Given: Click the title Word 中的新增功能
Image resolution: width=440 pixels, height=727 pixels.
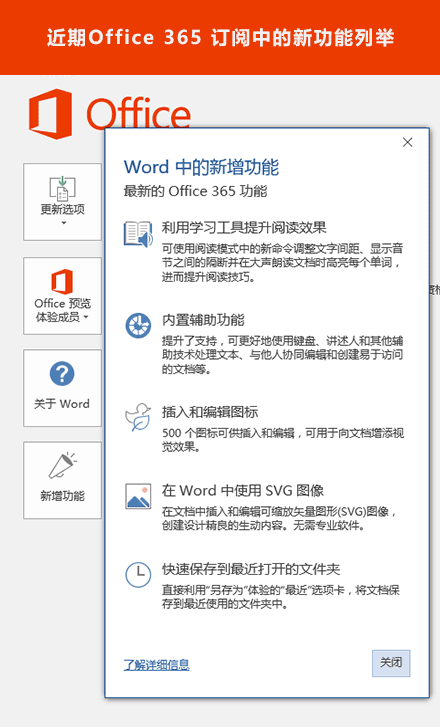Looking at the screenshot, I should tap(201, 167).
